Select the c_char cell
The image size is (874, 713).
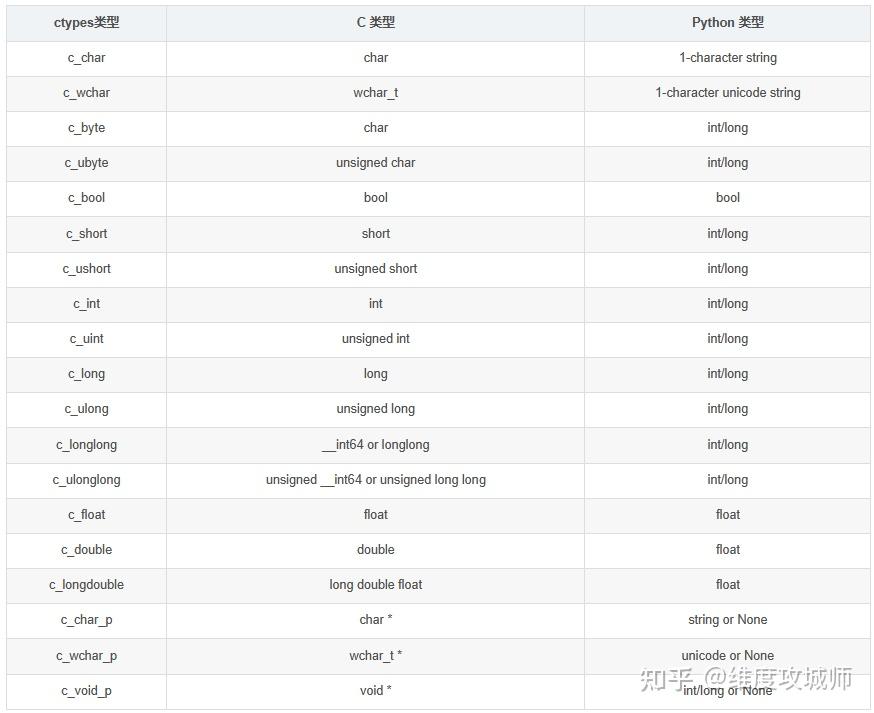click(x=86, y=57)
